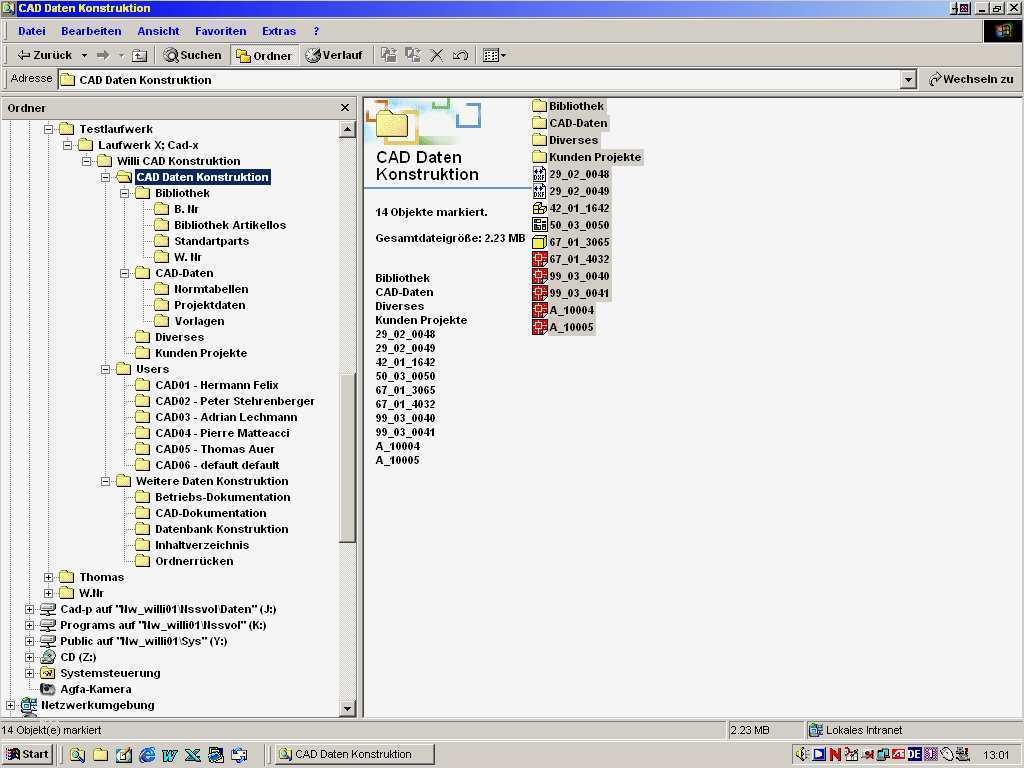1024x768 pixels.
Task: Close the Ordner folder pane
Action: (x=345, y=108)
